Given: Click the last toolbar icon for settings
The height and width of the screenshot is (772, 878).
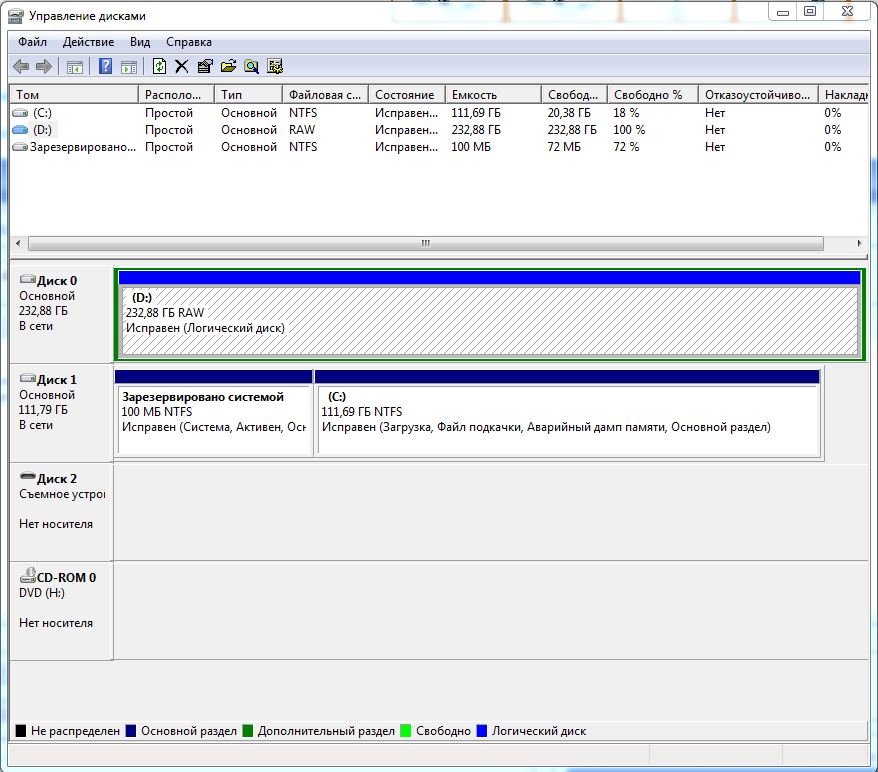Looking at the screenshot, I should point(275,67).
